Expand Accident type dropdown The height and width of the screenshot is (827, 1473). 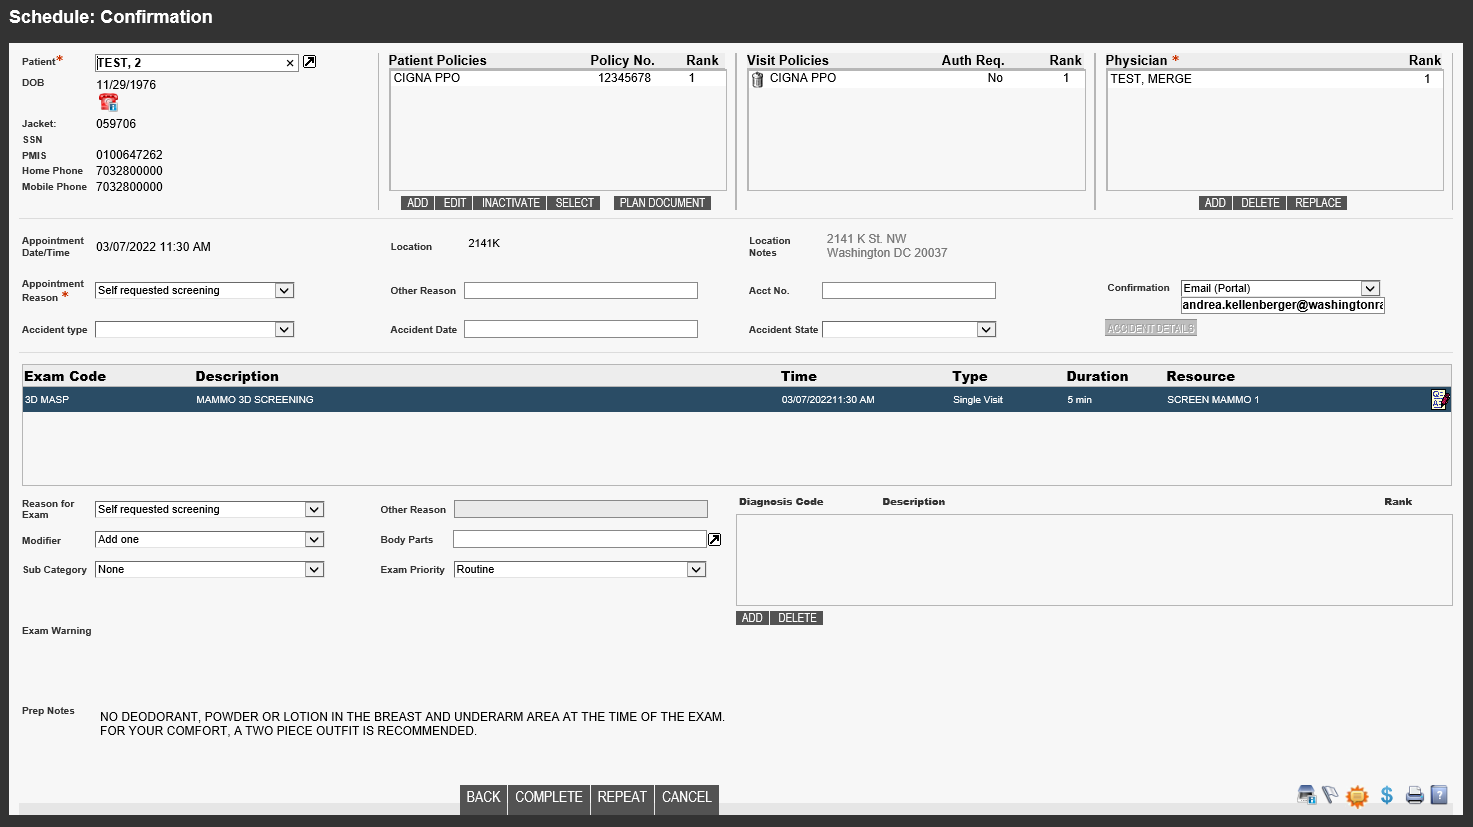284,329
